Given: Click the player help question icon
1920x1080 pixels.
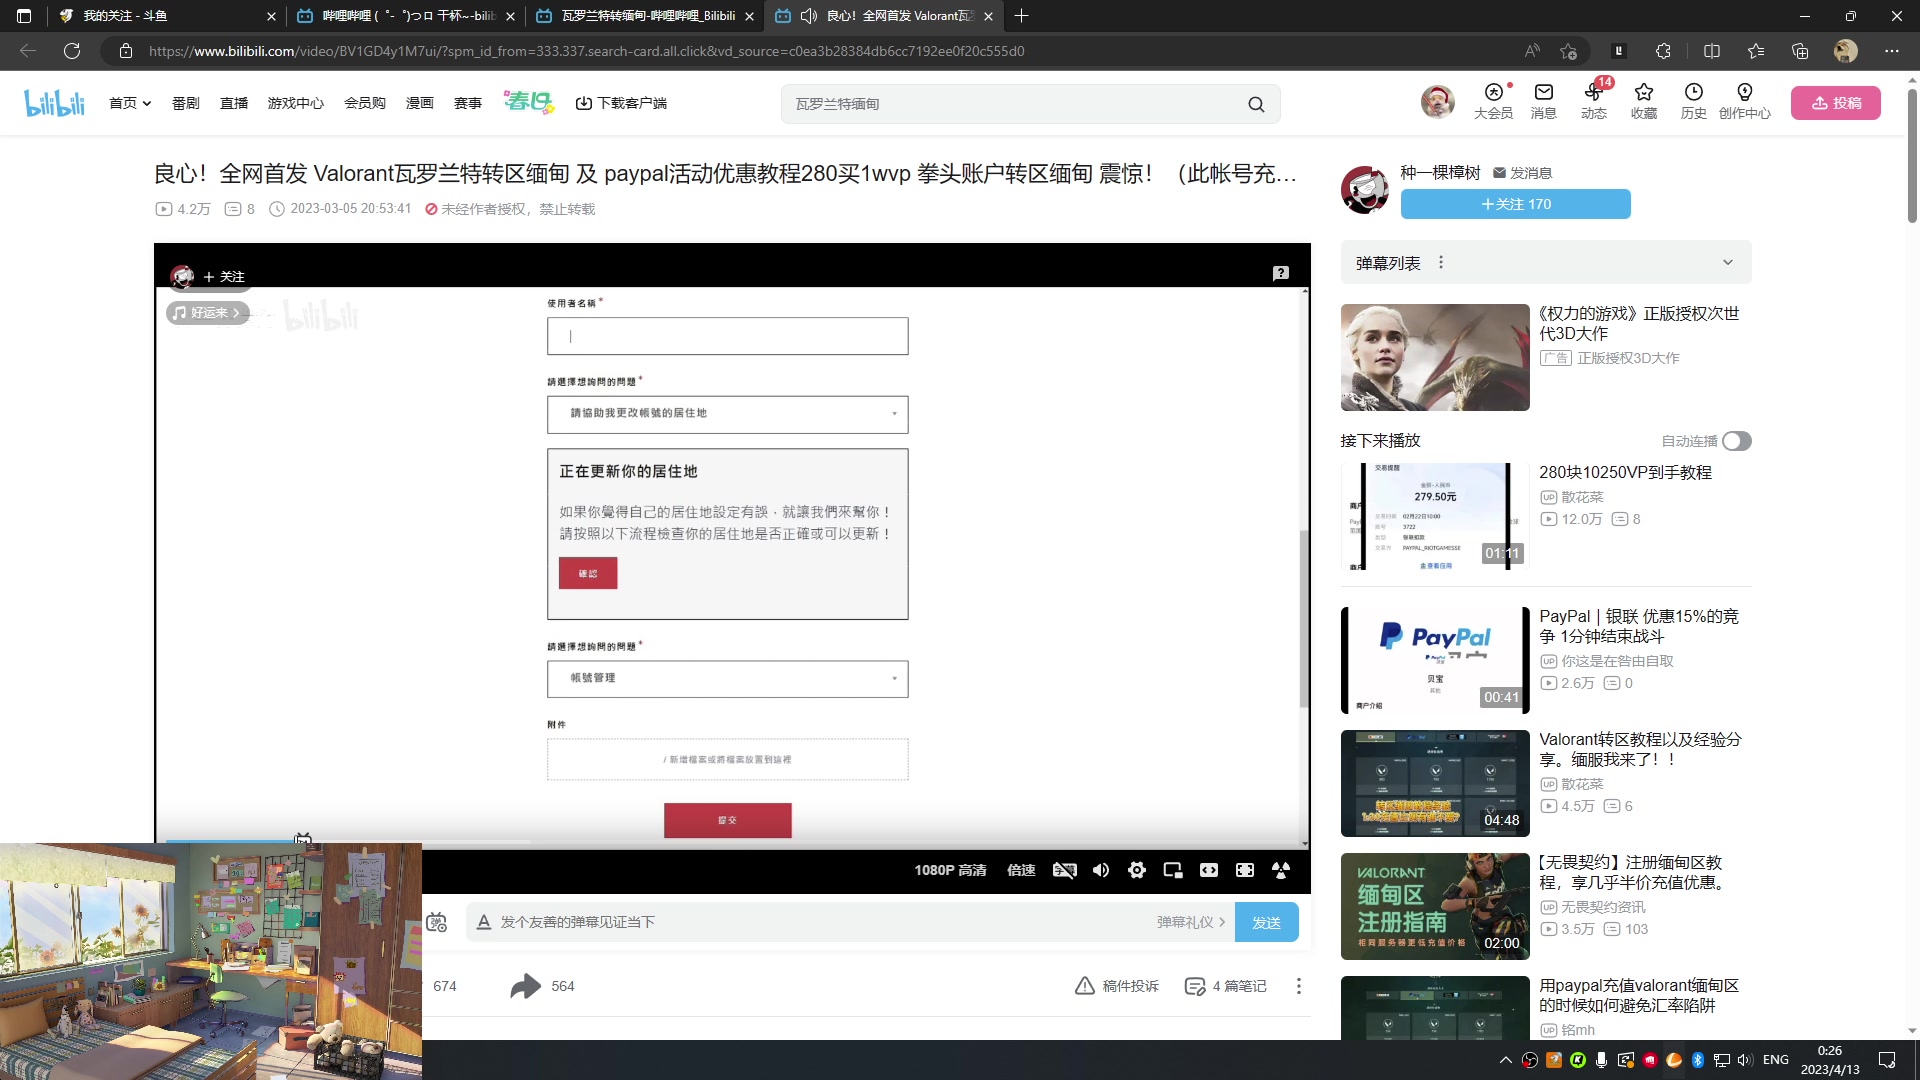Looking at the screenshot, I should click(x=1281, y=273).
